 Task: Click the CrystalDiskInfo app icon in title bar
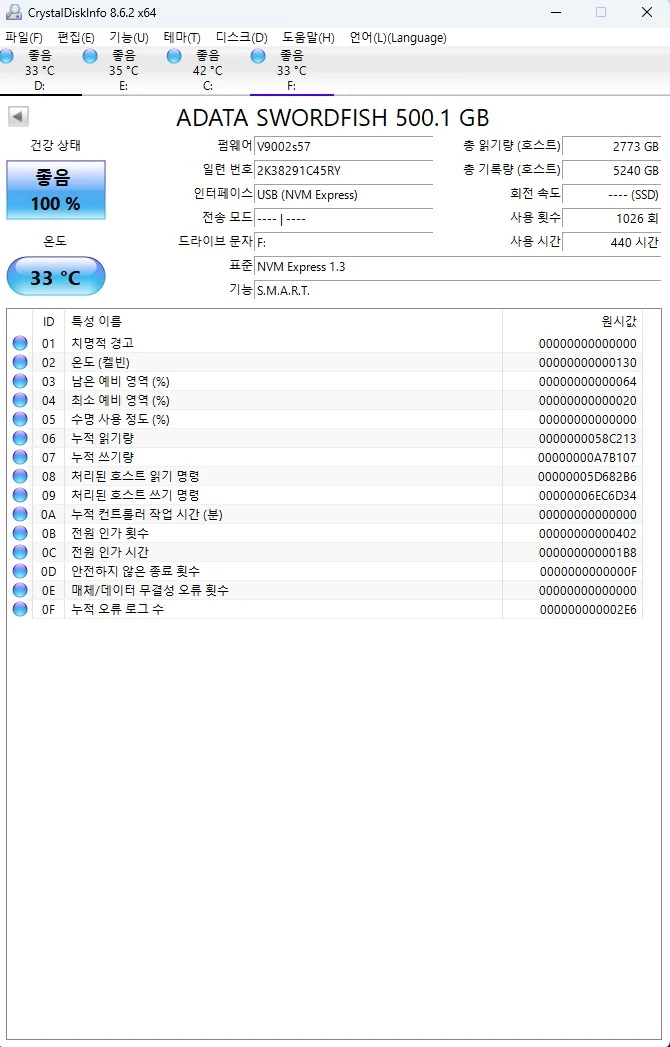(x=13, y=13)
